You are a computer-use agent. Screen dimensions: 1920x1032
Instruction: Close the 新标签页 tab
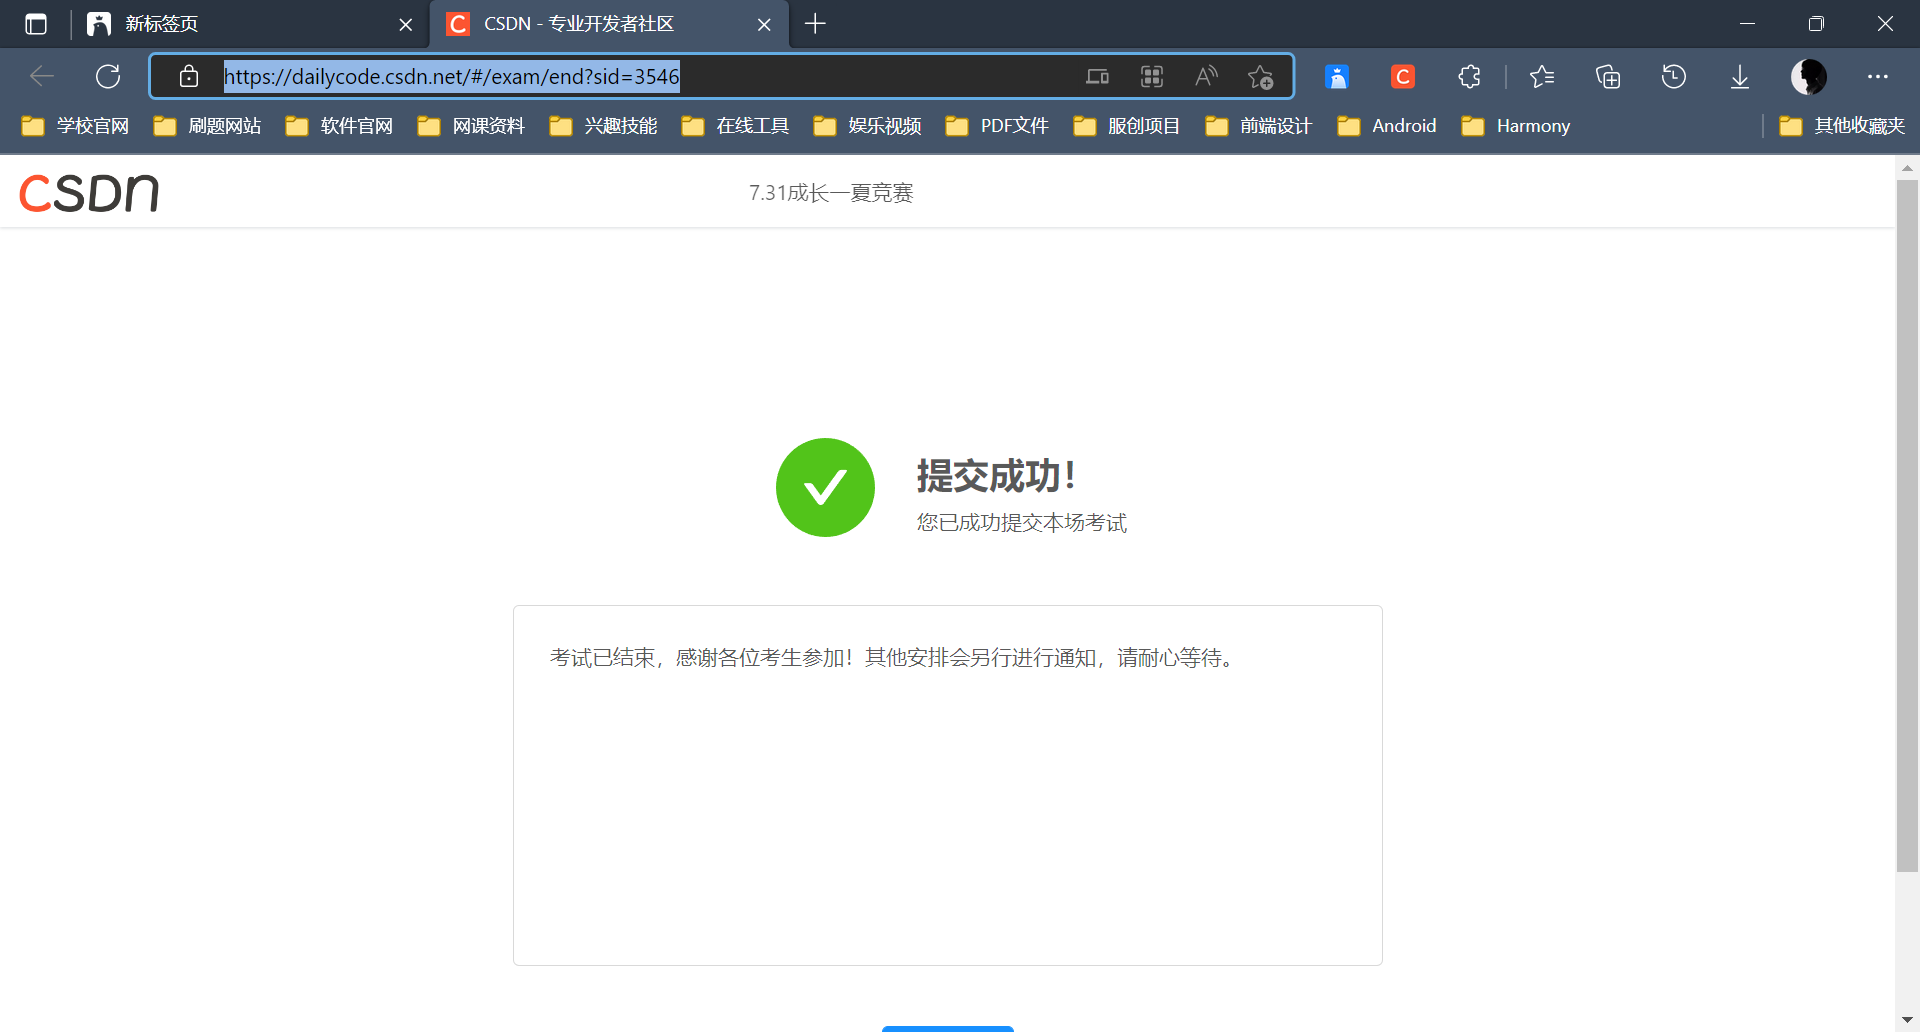[406, 24]
